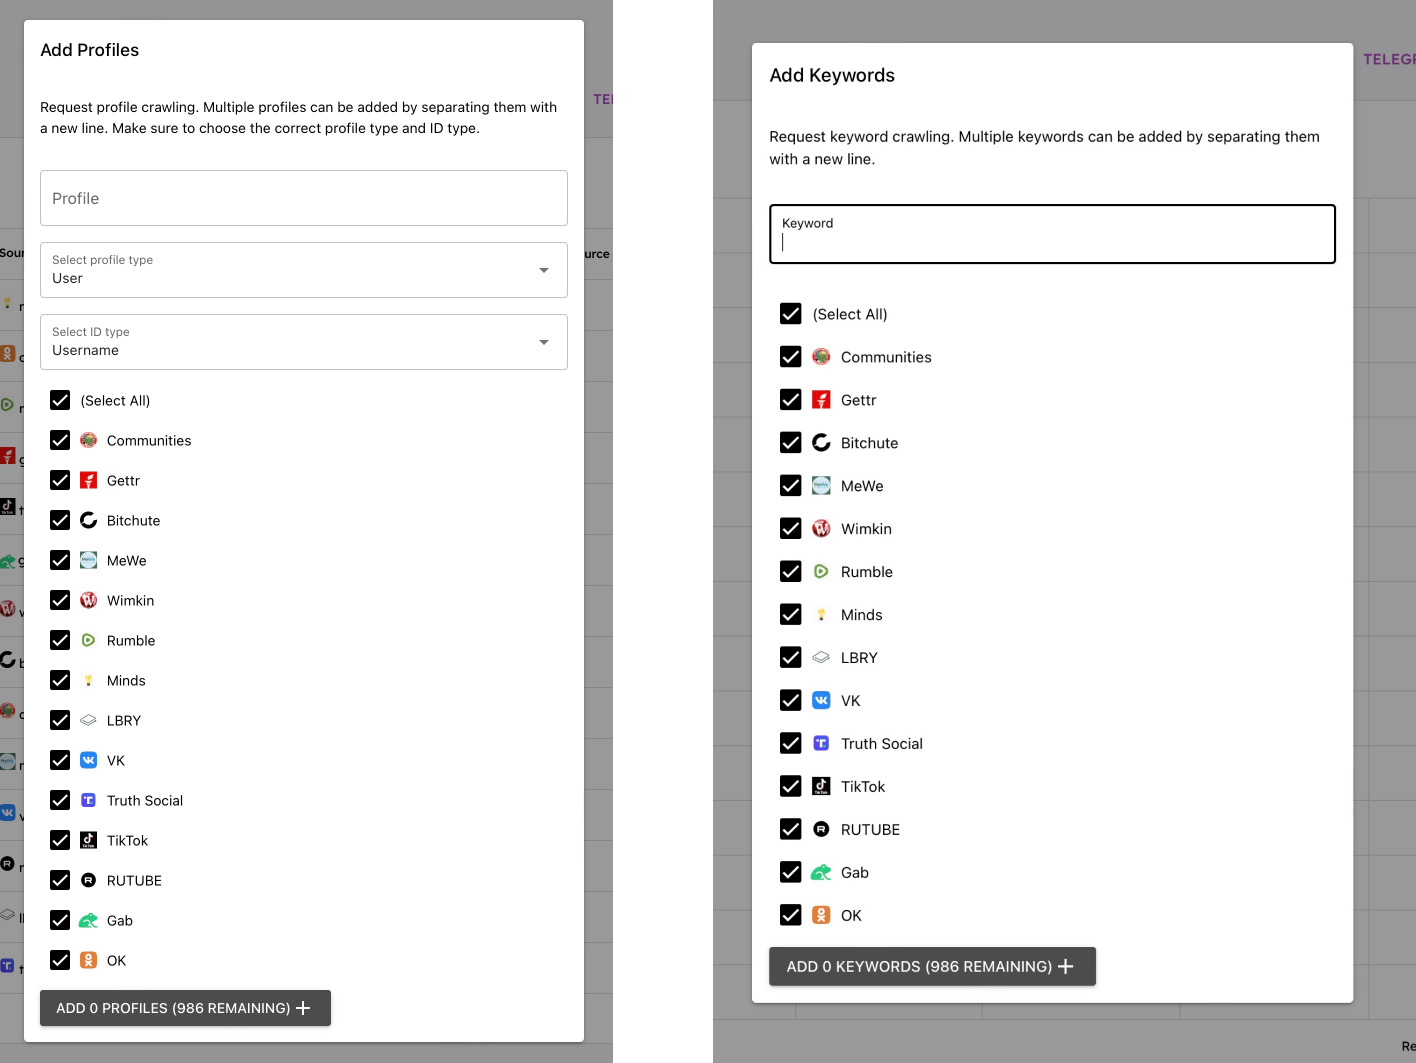This screenshot has height=1063, width=1416.
Task: Click Communities icon in Add Profiles dialog
Action: pyautogui.click(x=88, y=440)
